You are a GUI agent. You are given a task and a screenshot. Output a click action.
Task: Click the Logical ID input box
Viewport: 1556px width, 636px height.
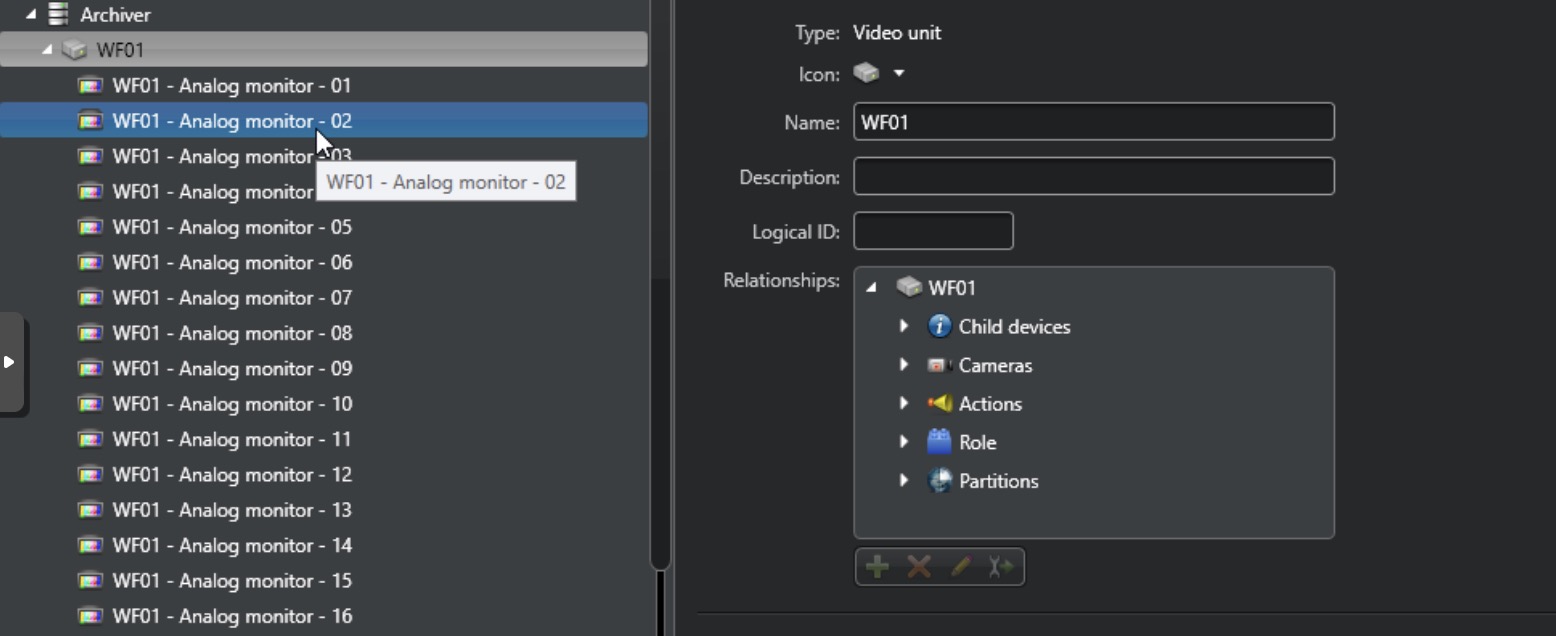tap(933, 231)
